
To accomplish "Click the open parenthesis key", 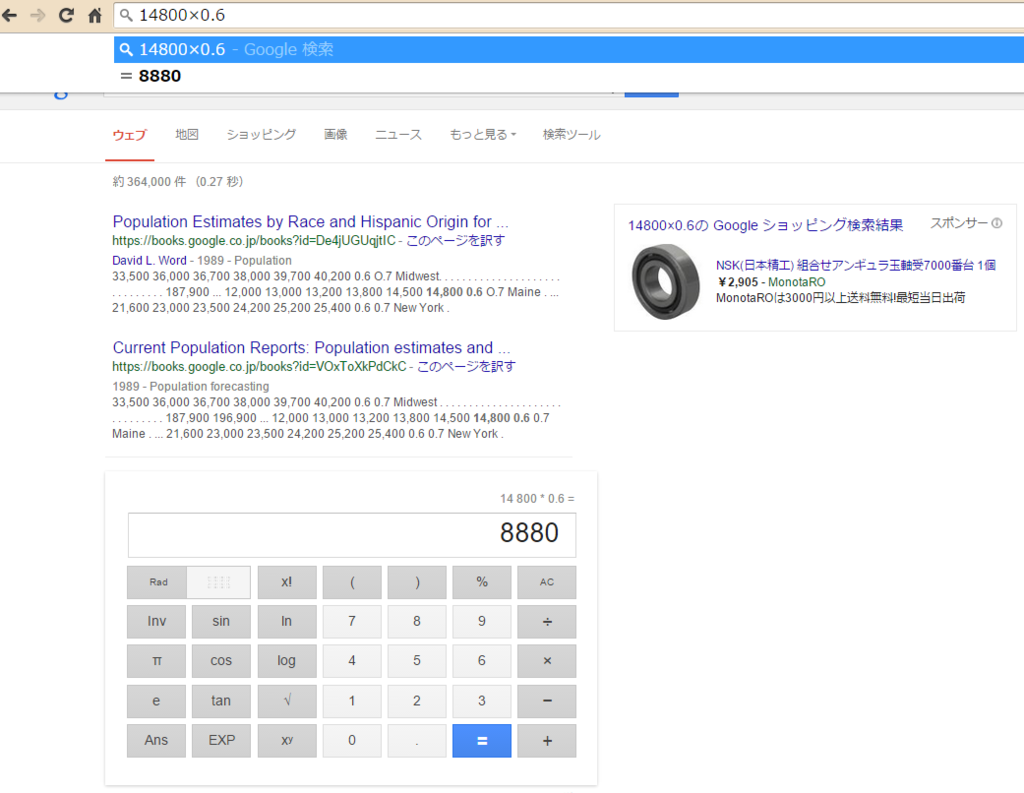I will coord(352,582).
